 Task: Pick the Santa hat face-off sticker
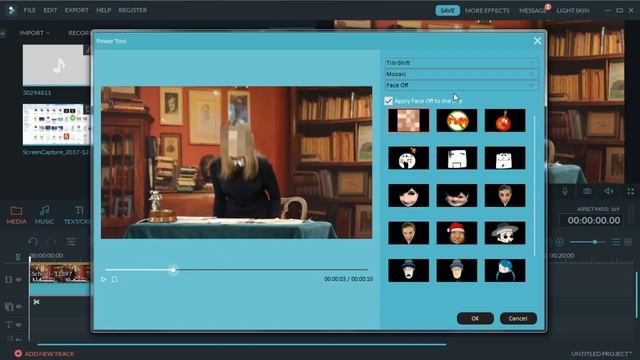(457, 233)
